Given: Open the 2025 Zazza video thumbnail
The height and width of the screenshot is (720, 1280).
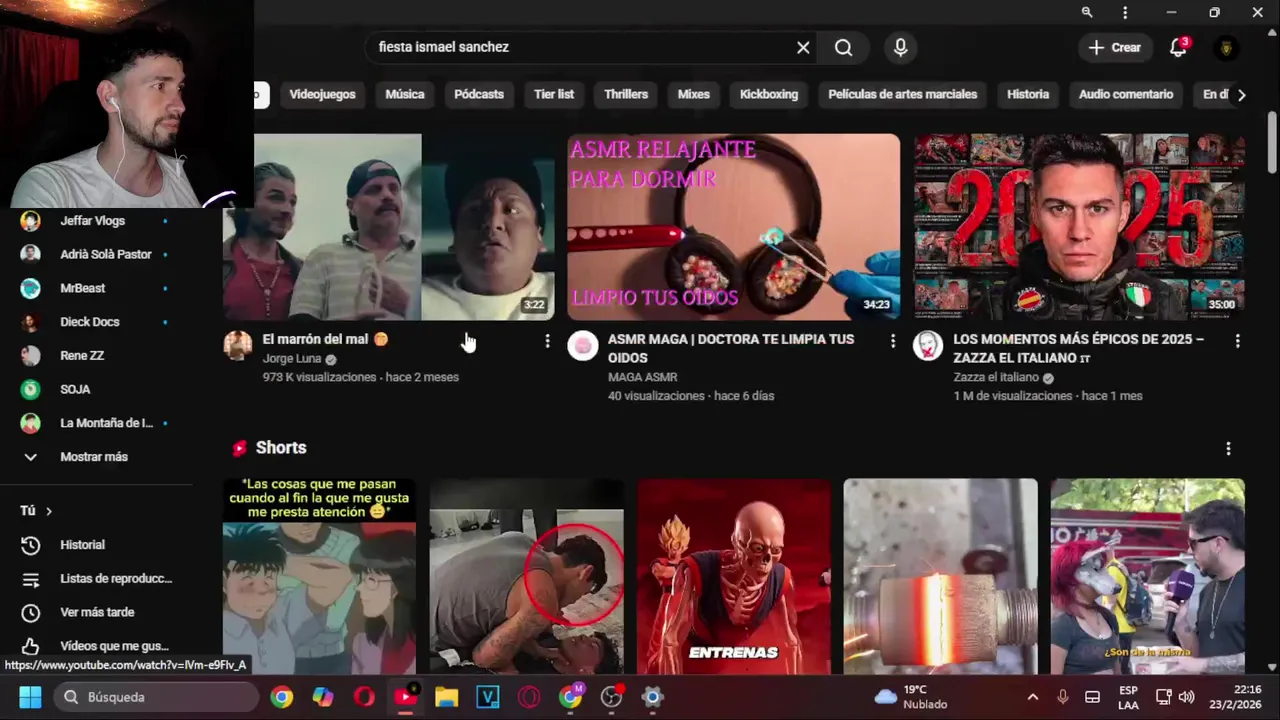Looking at the screenshot, I should [x=1079, y=227].
